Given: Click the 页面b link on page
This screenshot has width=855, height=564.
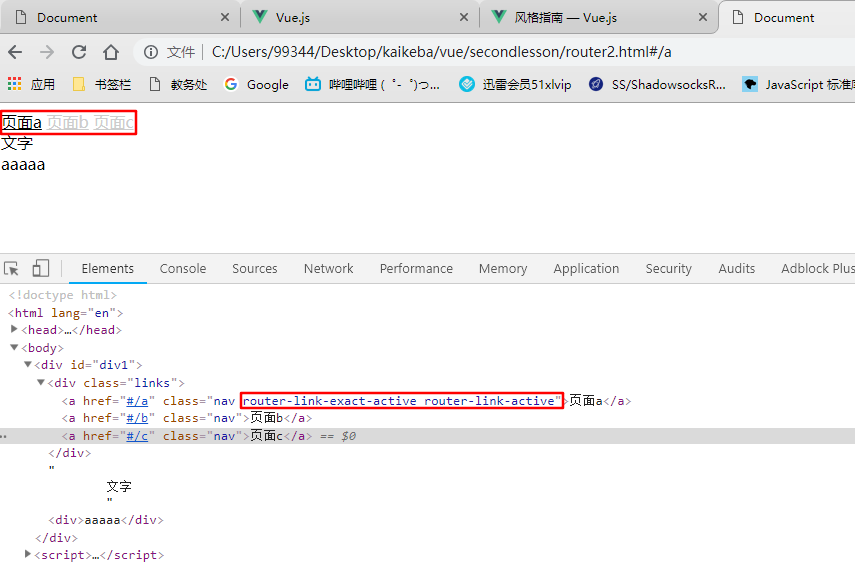Looking at the screenshot, I should coord(67,122).
